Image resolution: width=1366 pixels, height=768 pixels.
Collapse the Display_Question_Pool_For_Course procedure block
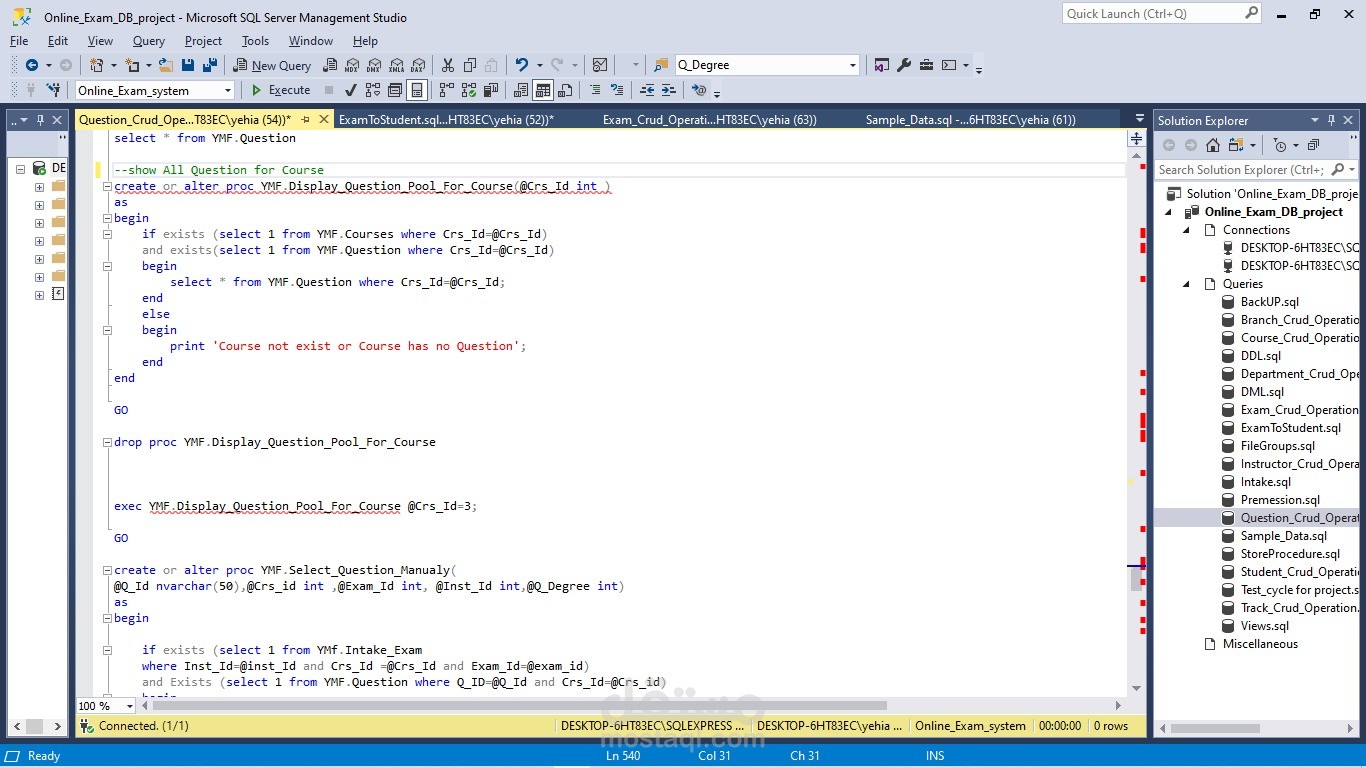[107, 186]
